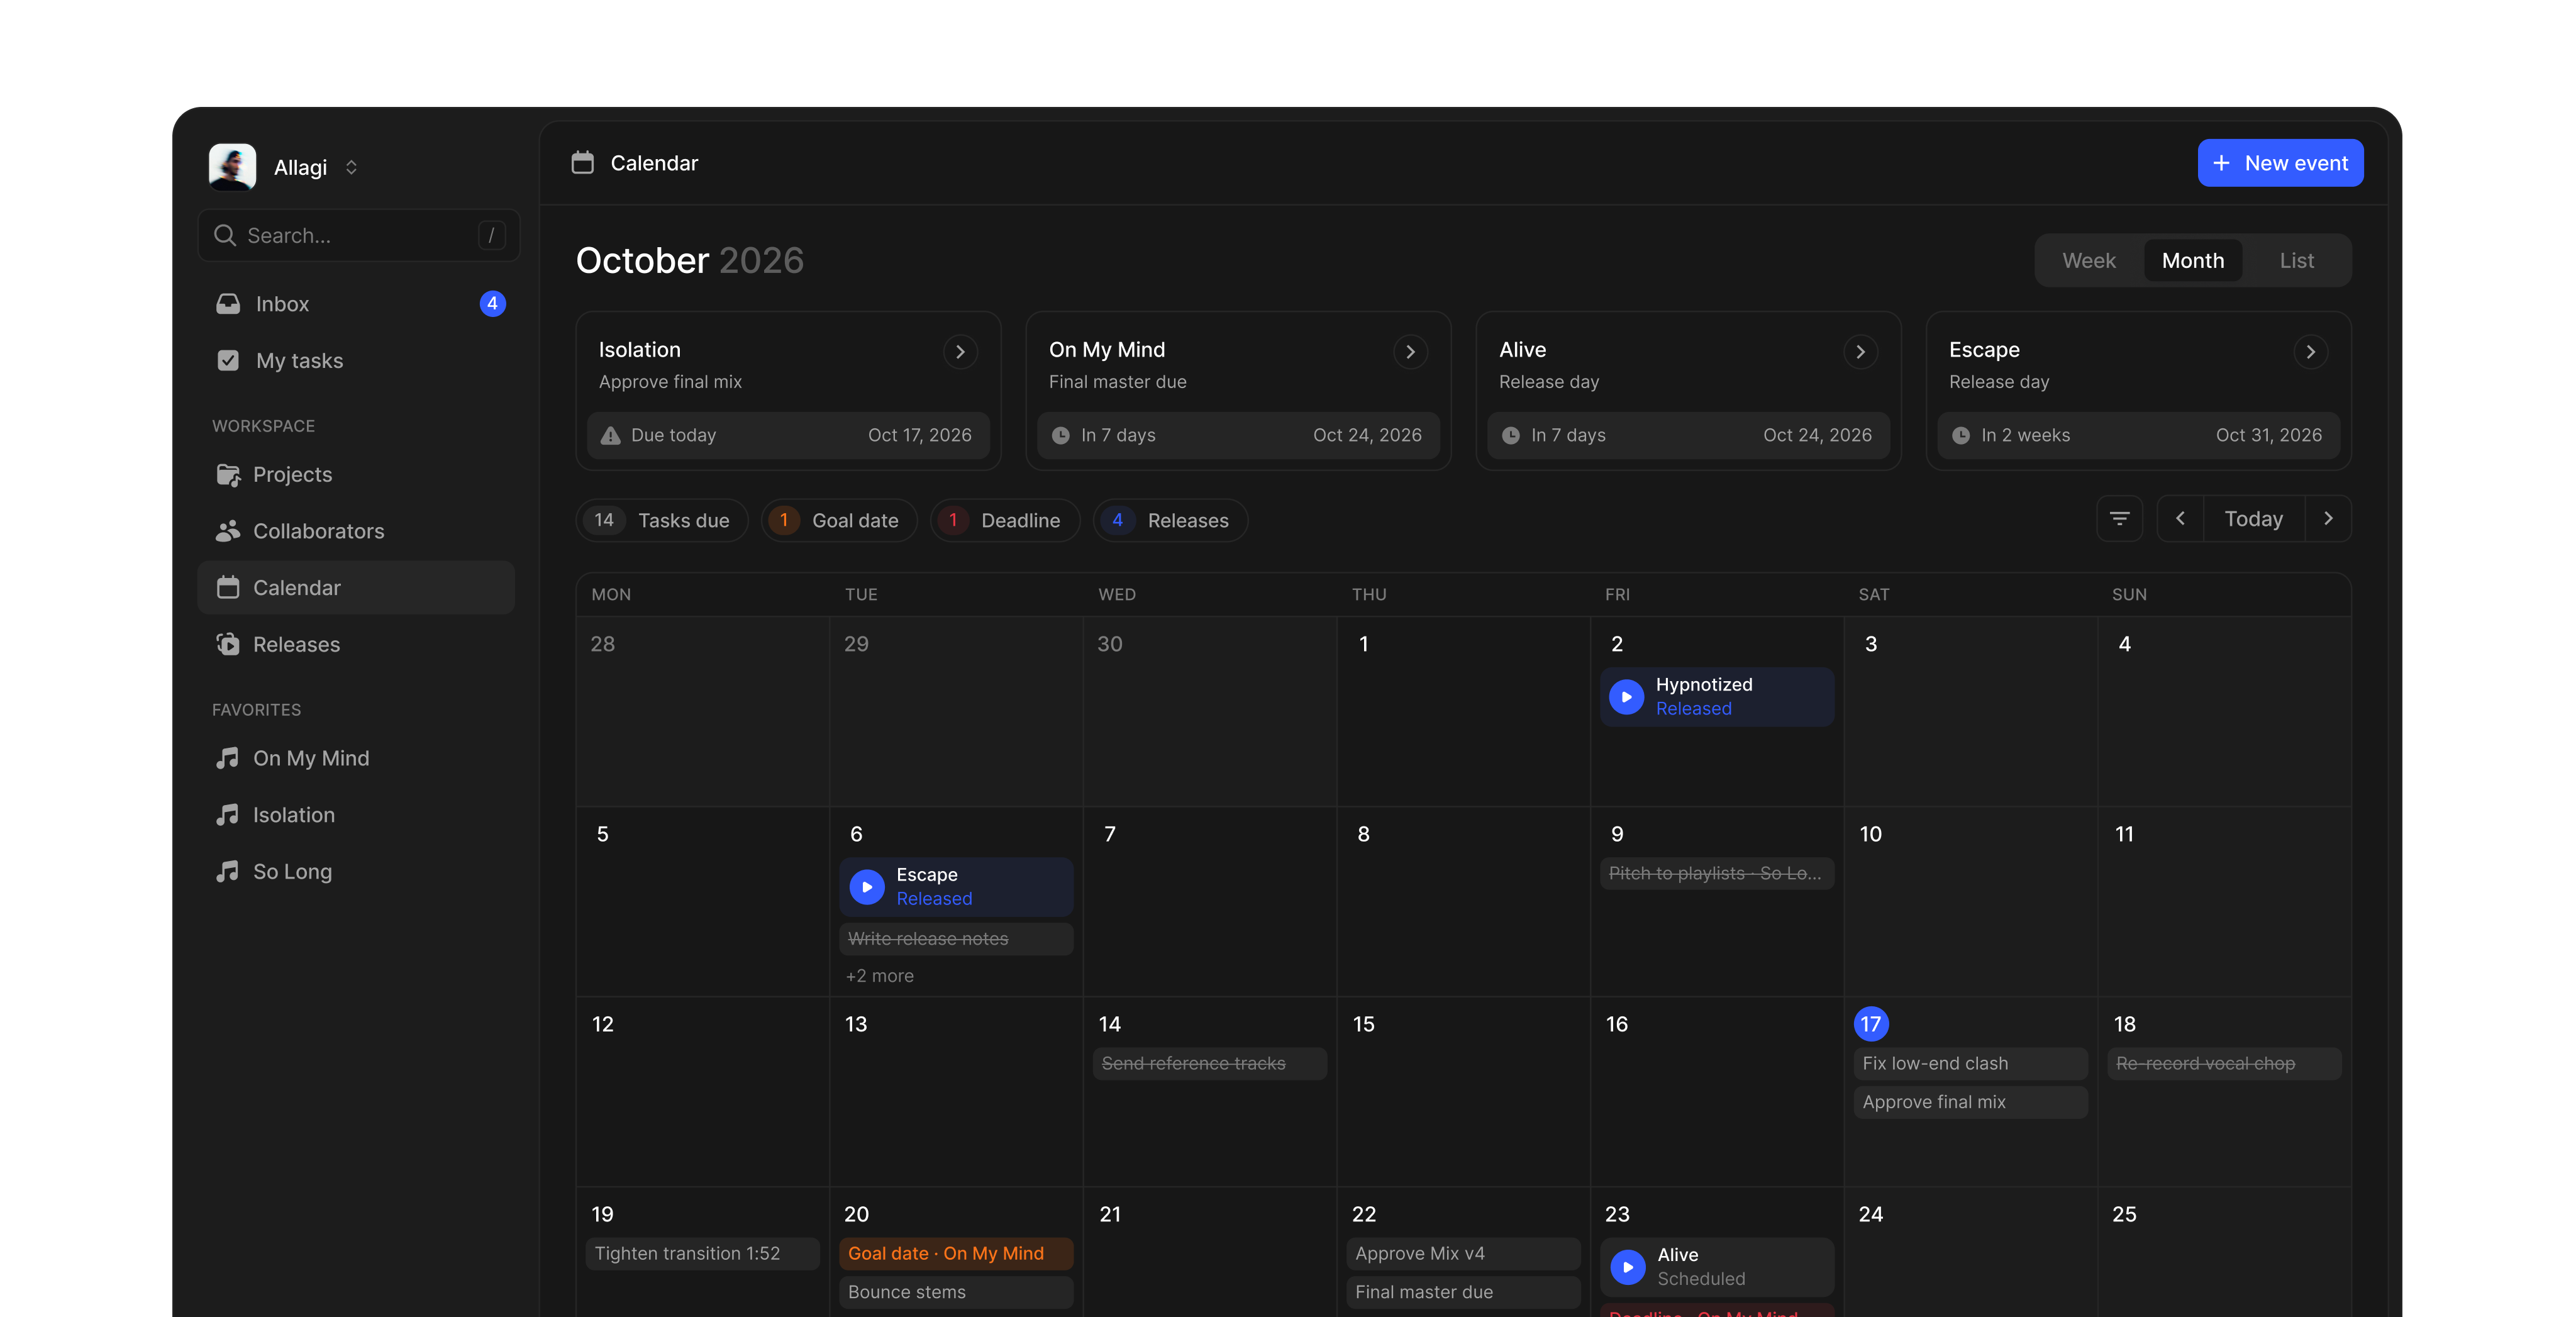Viewport: 2576px width, 1317px height.
Task: Open Alive card chevron
Action: 1860,351
